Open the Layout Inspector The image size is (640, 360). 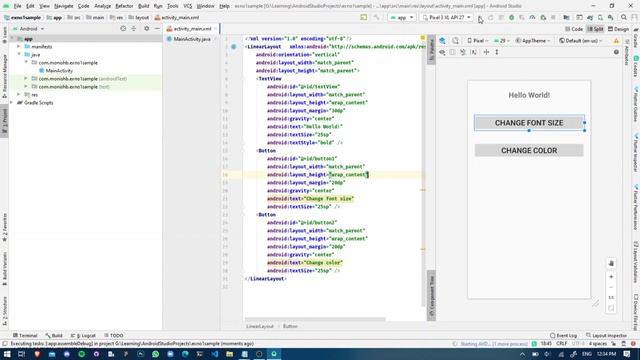[x=607, y=336]
